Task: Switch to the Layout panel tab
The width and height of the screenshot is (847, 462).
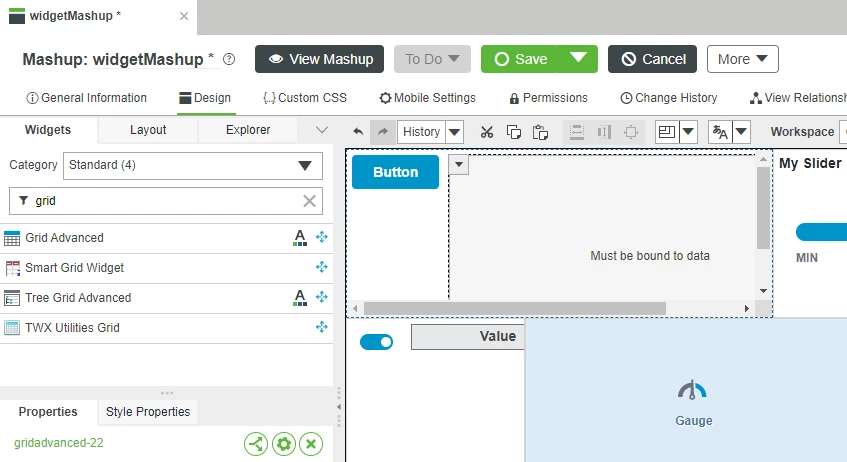Action: [148, 130]
